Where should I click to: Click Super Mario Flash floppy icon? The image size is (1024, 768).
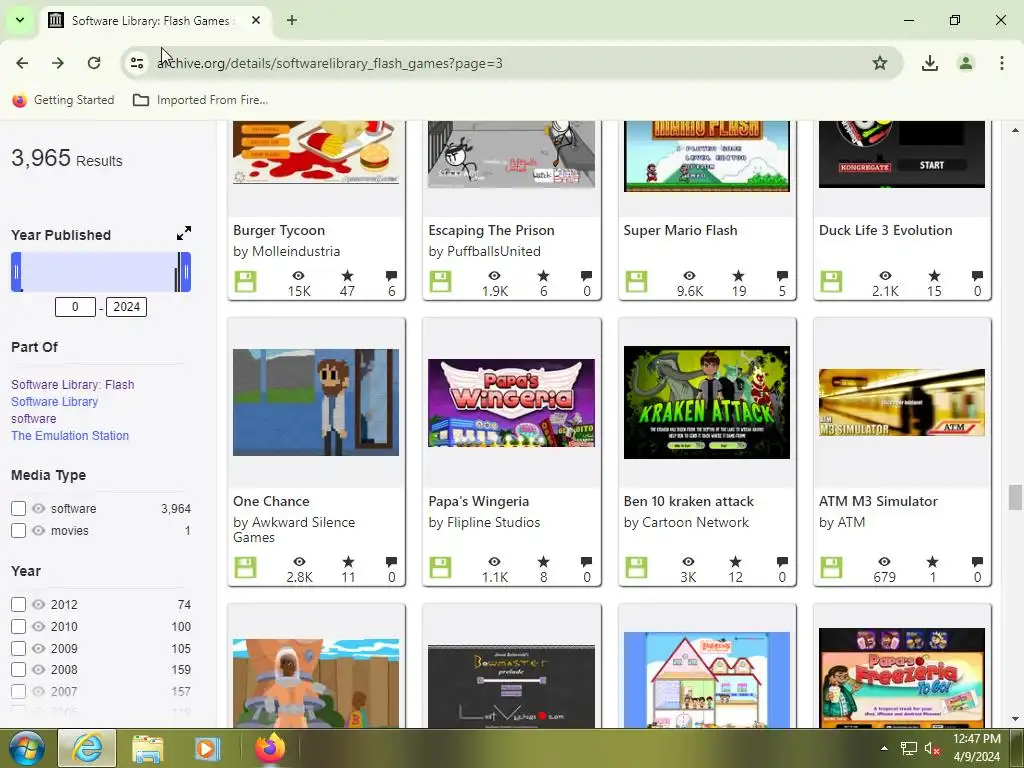point(636,282)
